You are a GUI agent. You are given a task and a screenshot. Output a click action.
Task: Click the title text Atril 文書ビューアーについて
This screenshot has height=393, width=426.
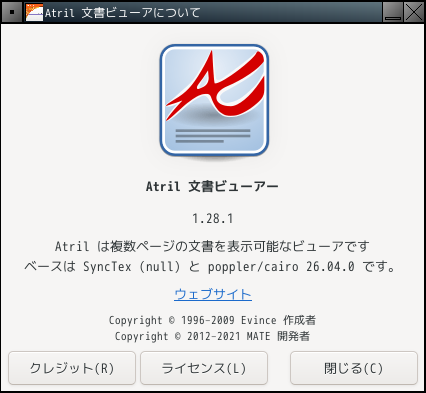pyautogui.click(x=122, y=13)
